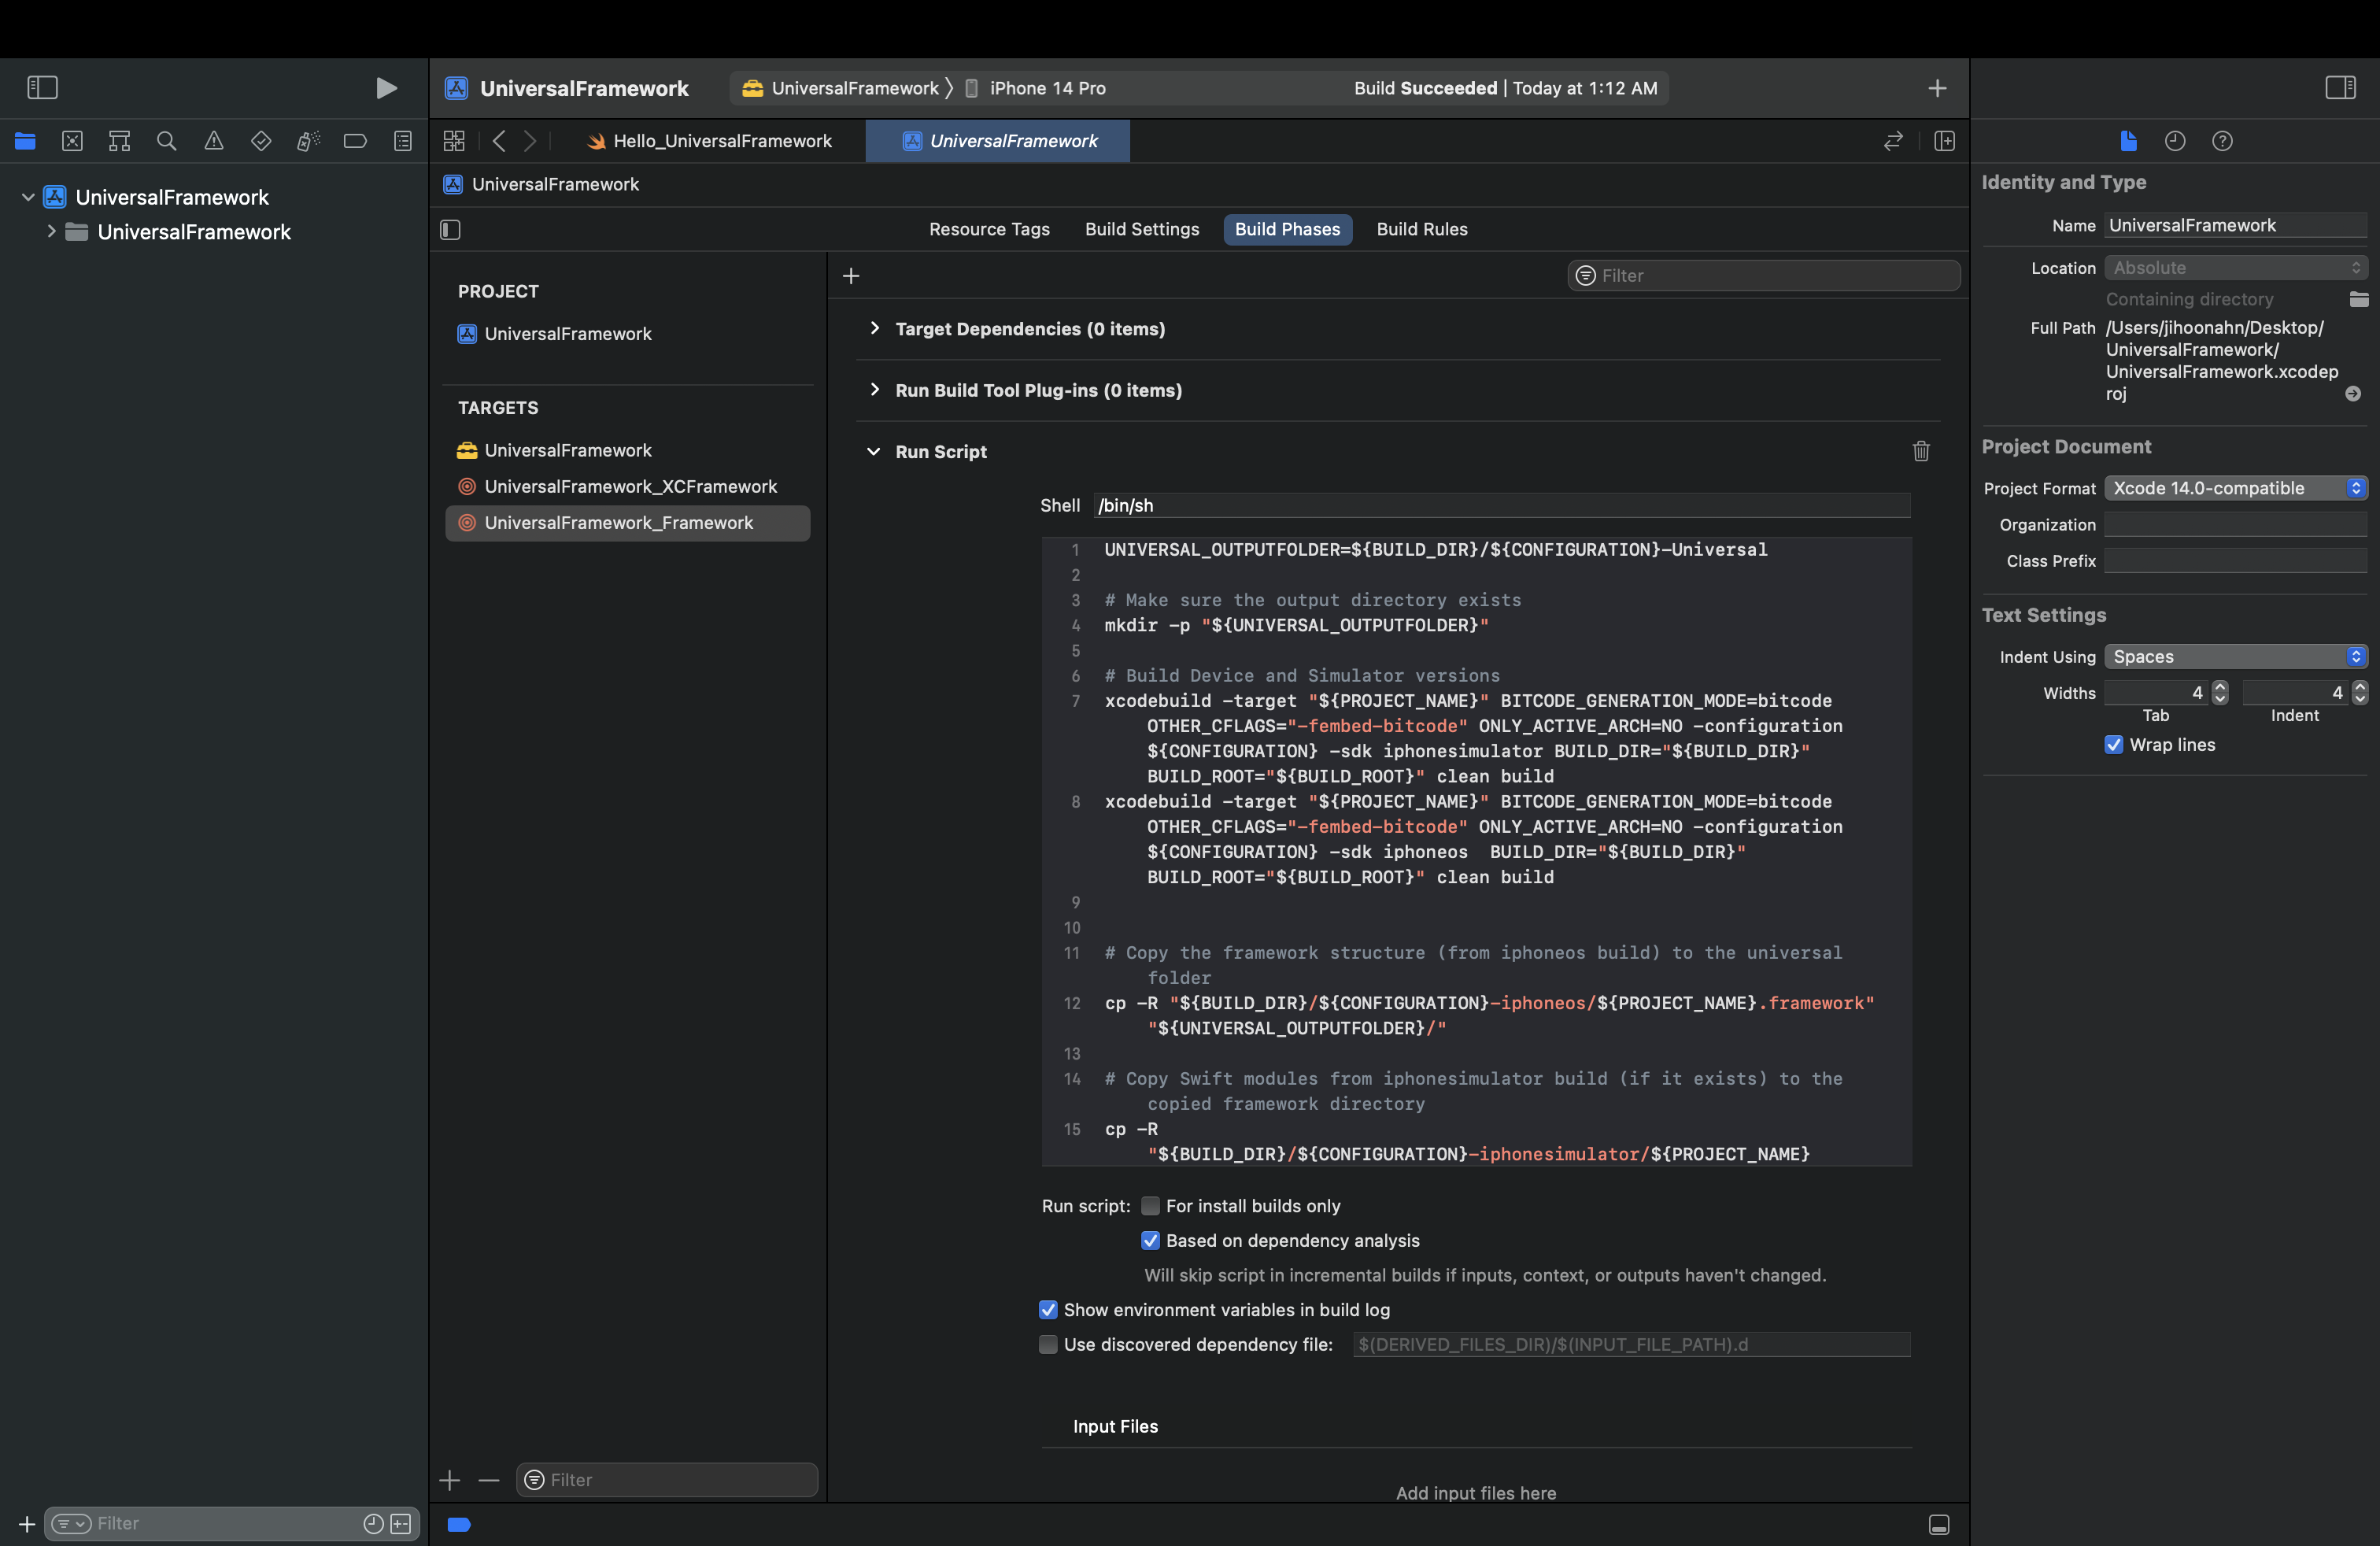Click build phases Filter field
This screenshot has height=1546, width=2380.
(1764, 275)
